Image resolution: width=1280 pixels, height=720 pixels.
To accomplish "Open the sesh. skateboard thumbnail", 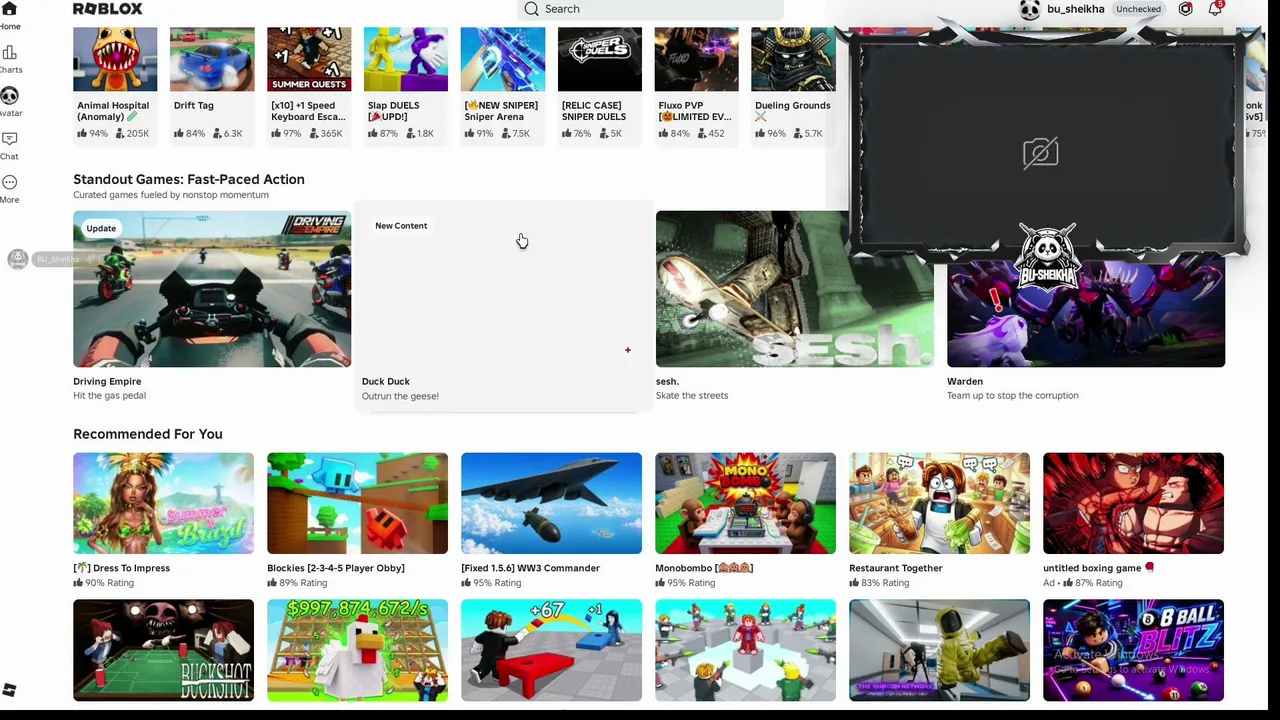I will tap(794, 289).
